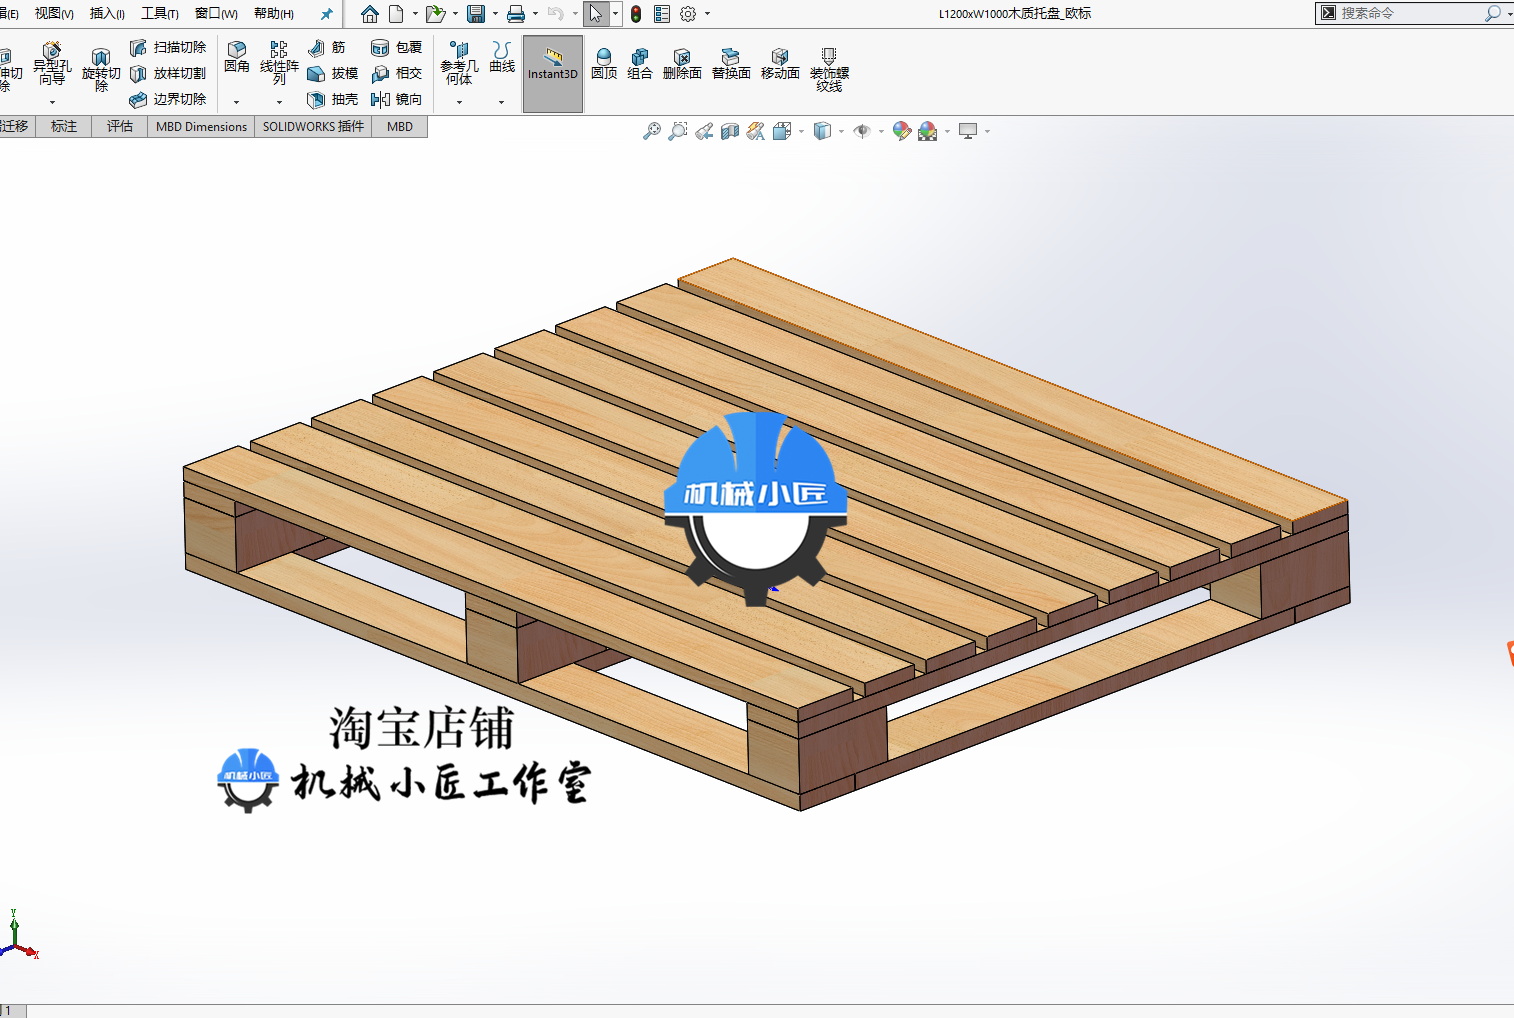Open File Properties list icon
Image resolution: width=1514 pixels, height=1018 pixels.
(x=662, y=14)
